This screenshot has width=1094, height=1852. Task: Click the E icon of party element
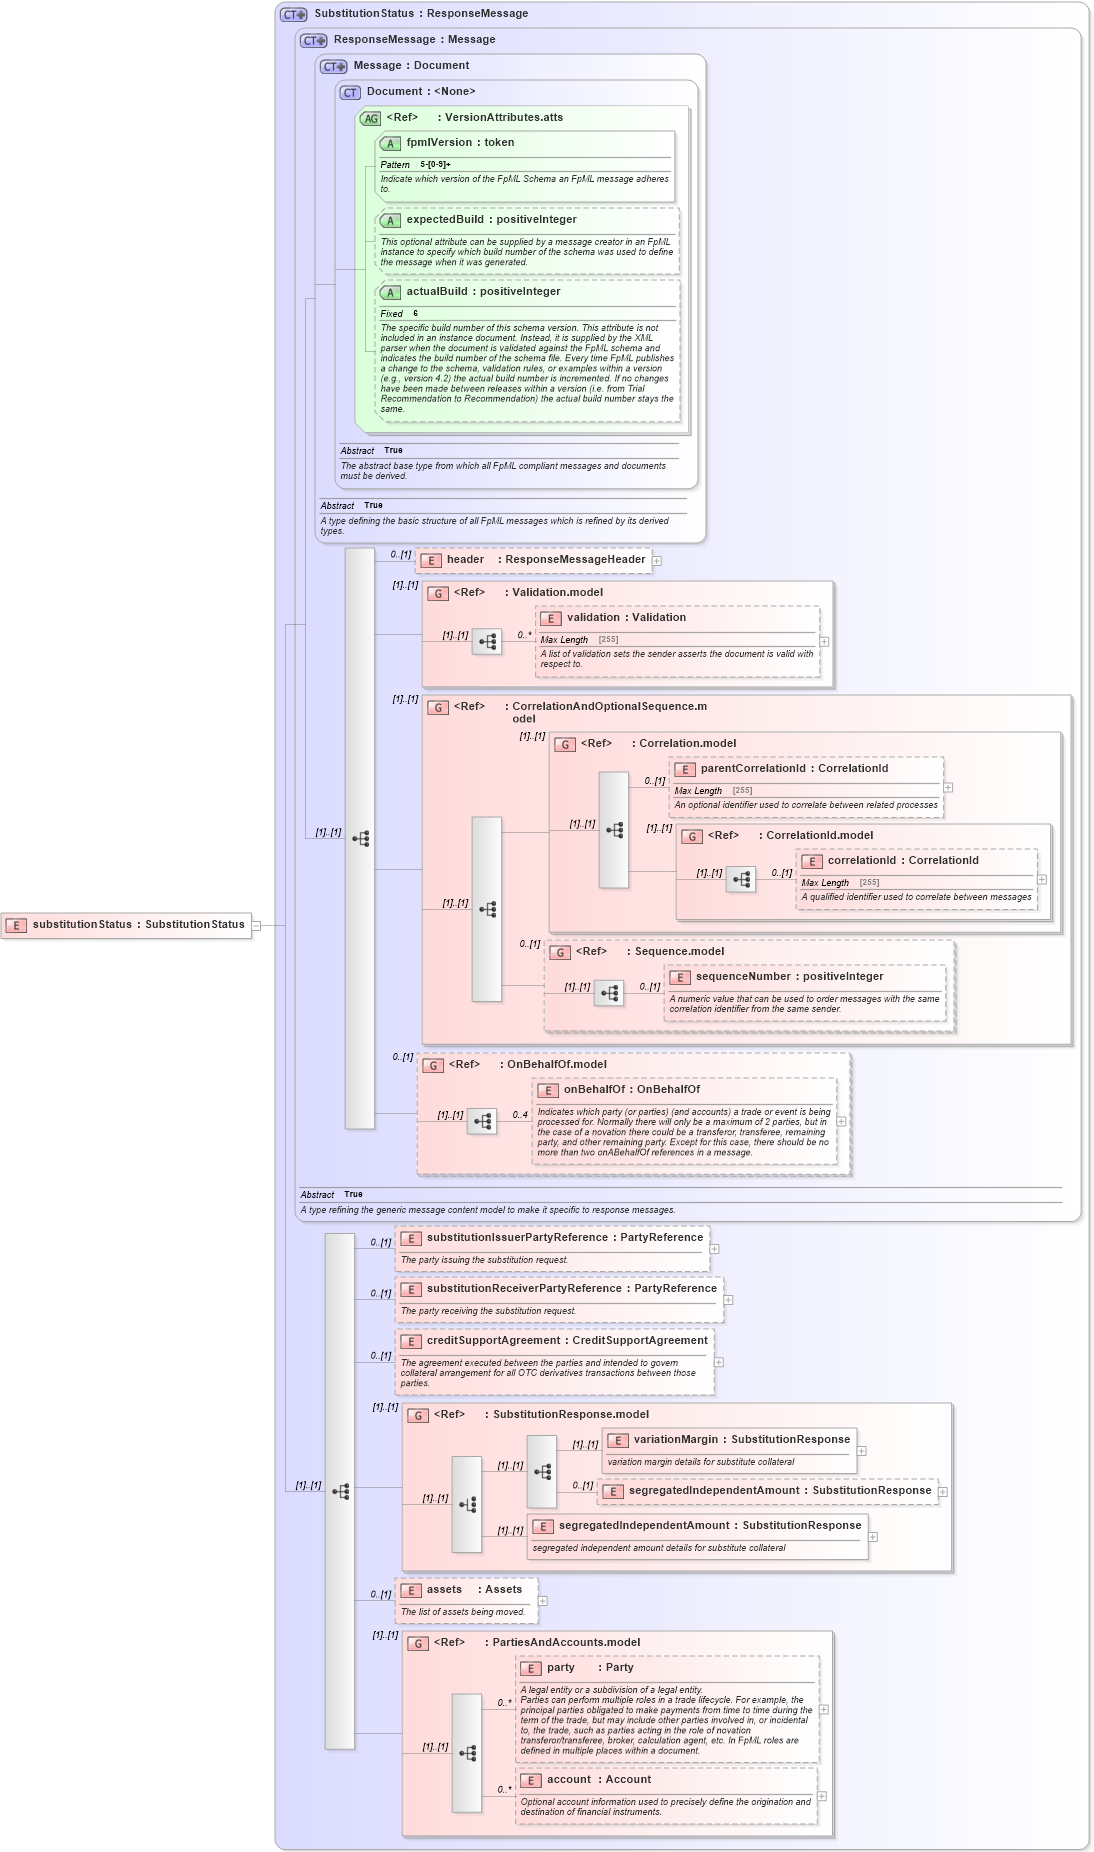click(530, 1668)
